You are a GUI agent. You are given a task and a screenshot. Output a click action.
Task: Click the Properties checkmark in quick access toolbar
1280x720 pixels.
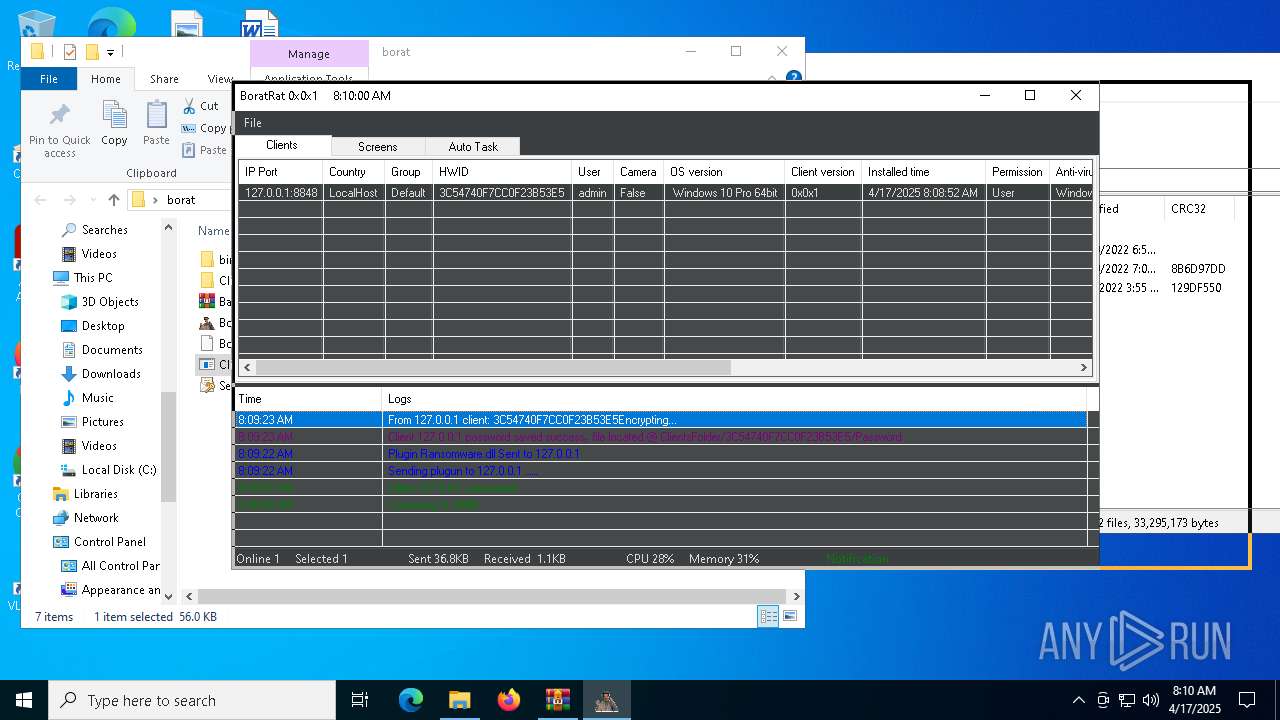pos(69,52)
